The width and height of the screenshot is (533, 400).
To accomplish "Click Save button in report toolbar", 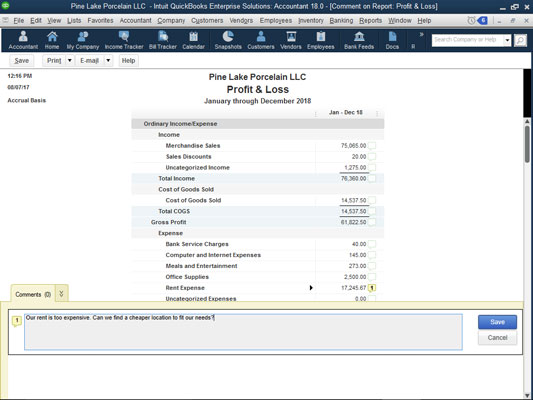I will click(21, 60).
